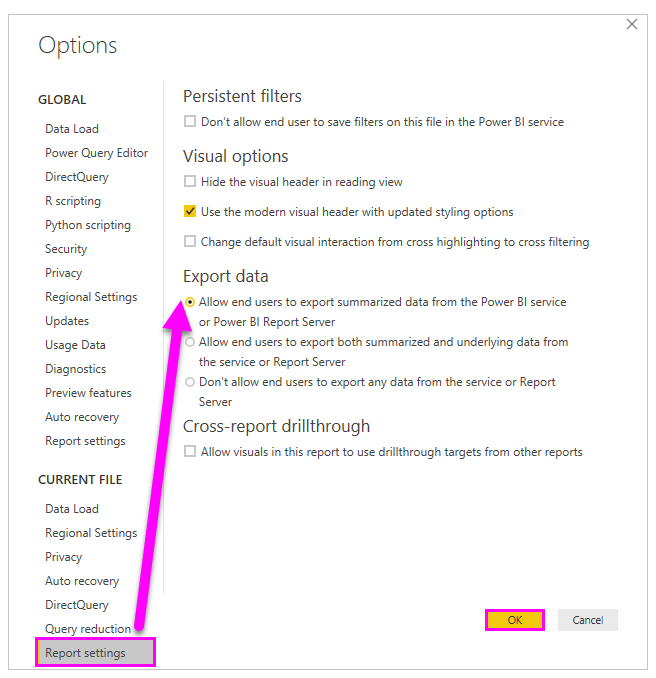This screenshot has height=678, width=656.
Task: Select Auto recovery under CURRENT FILE
Action: point(82,581)
